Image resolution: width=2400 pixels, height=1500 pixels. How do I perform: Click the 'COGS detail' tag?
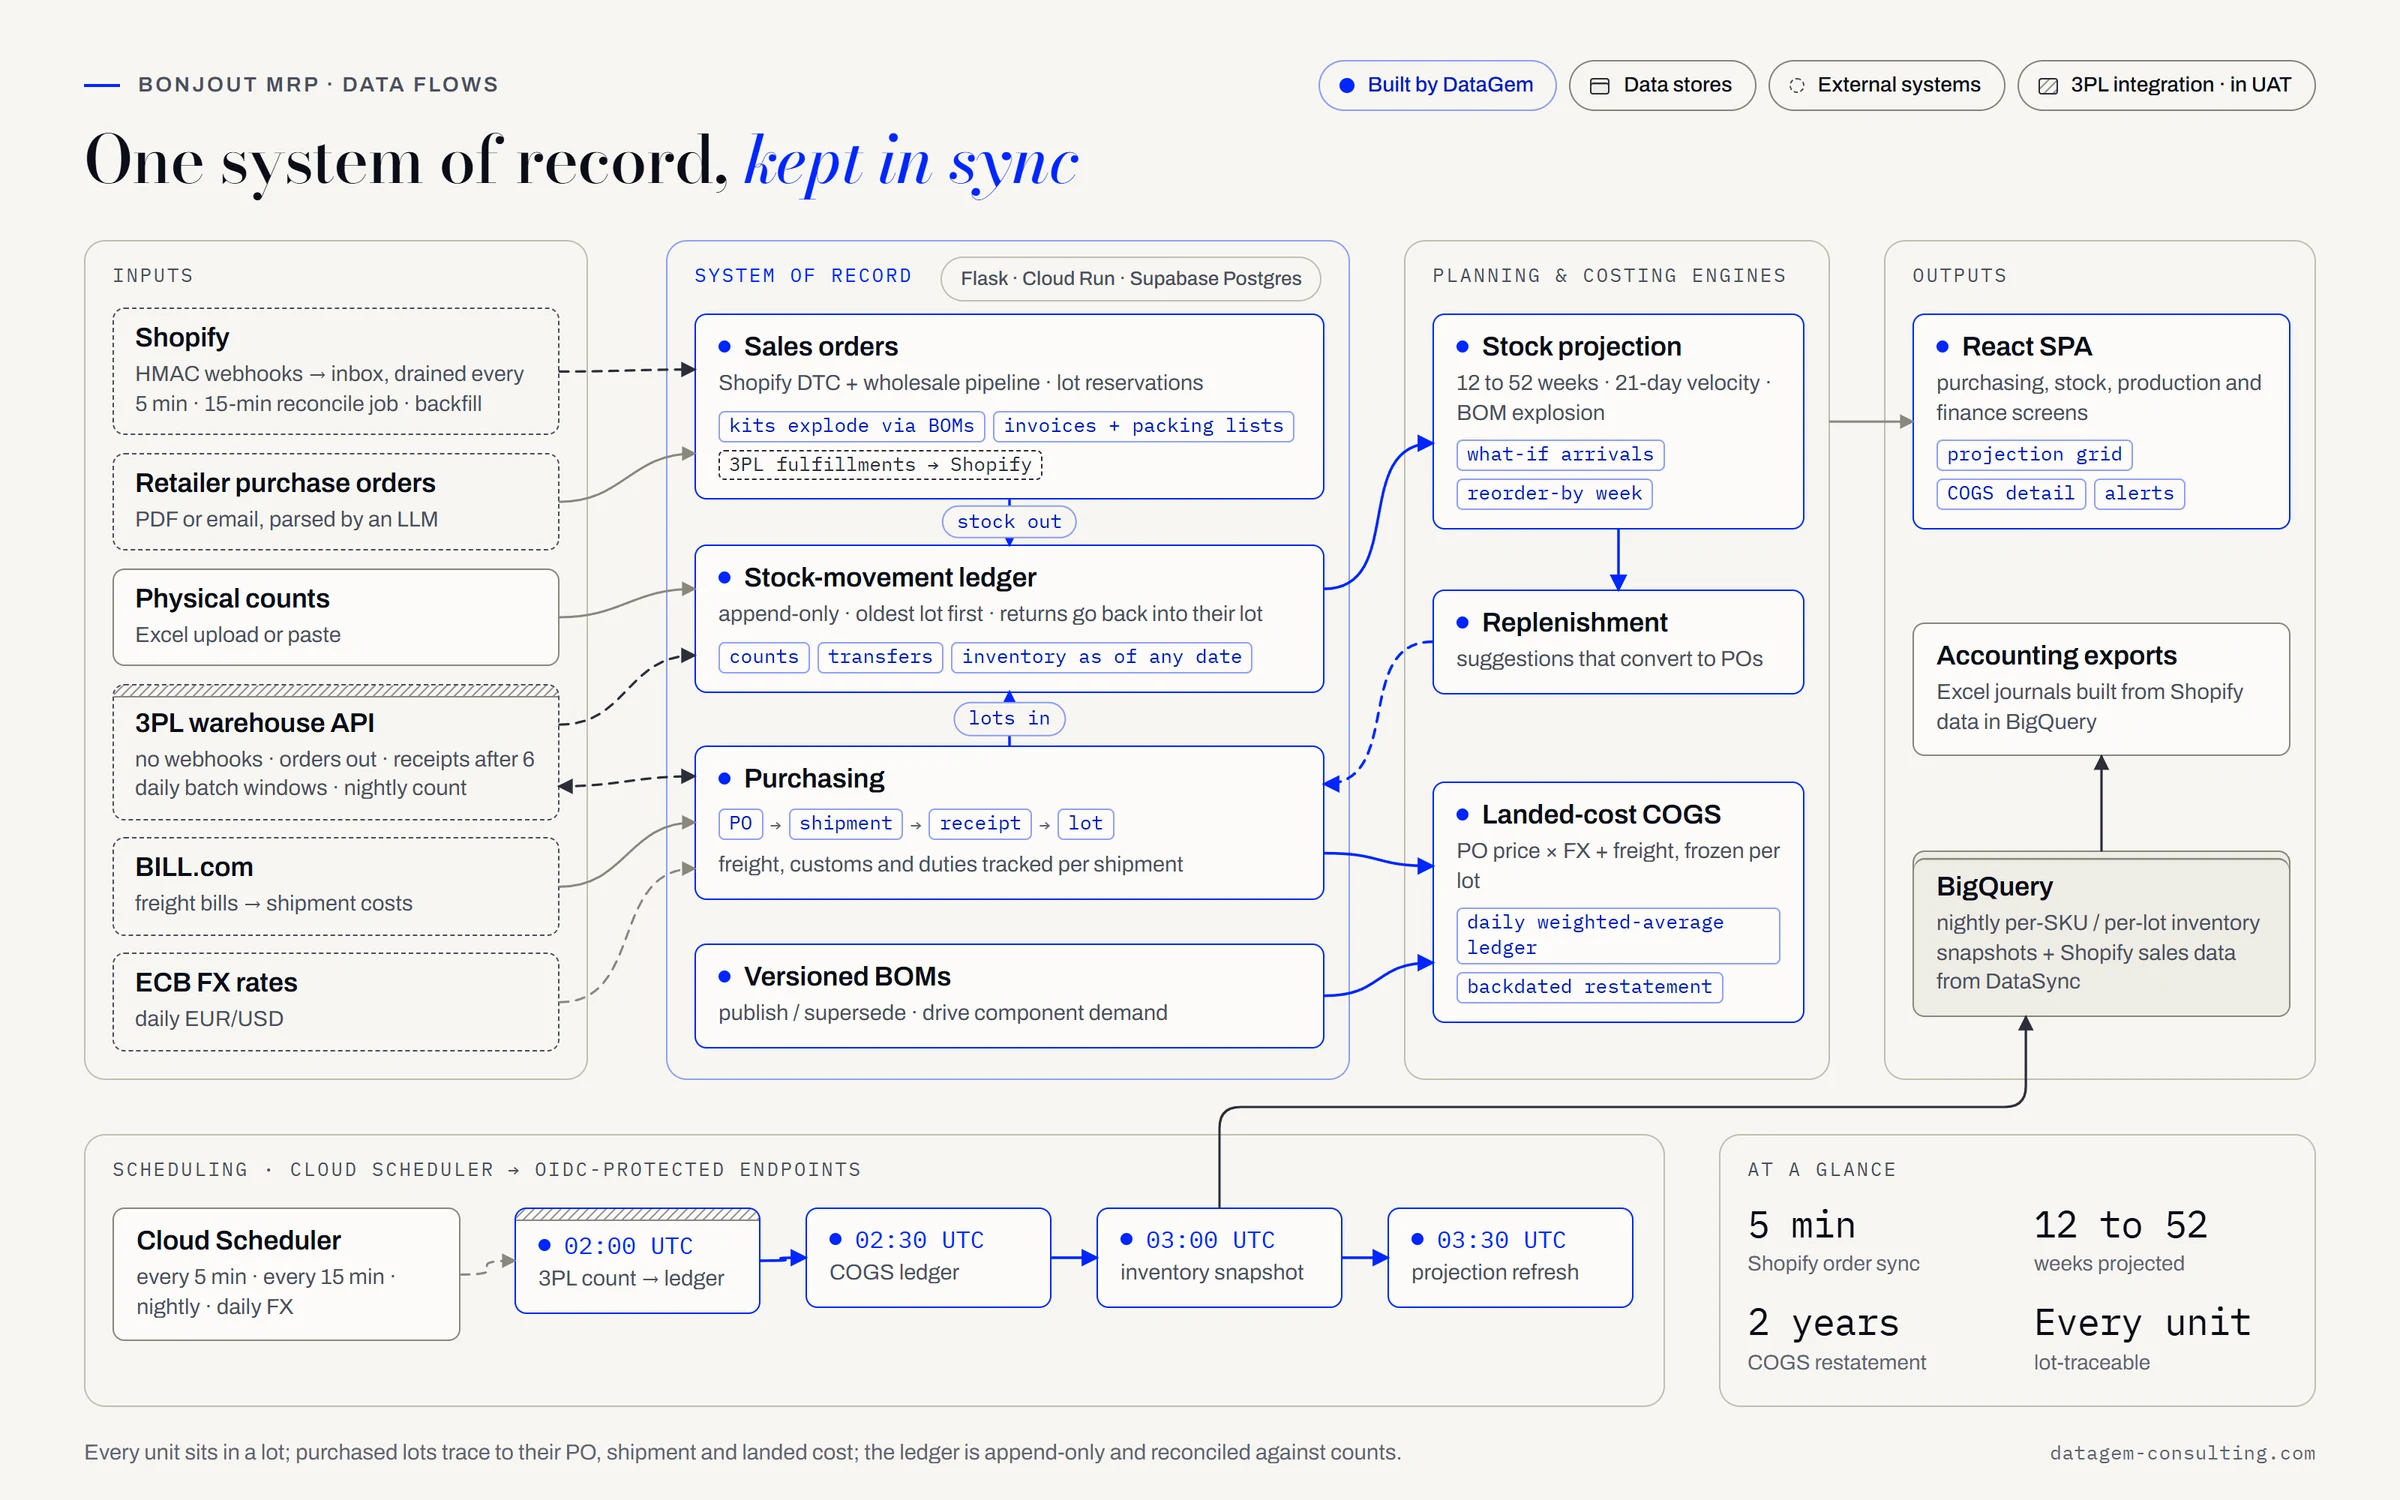2010,494
